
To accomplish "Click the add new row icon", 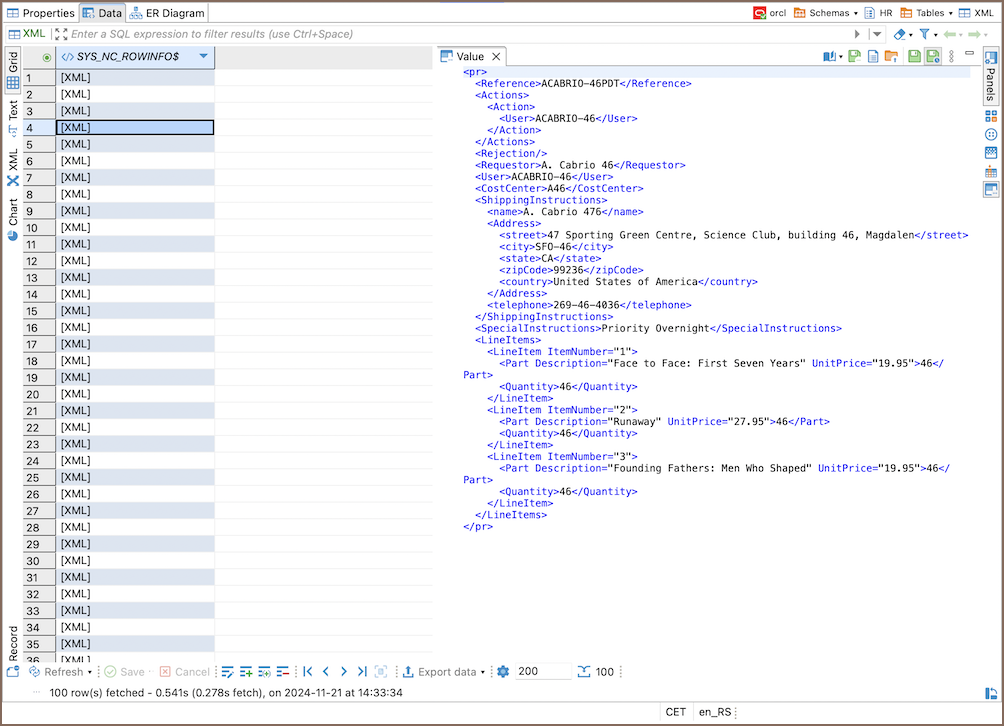I will tap(246, 672).
